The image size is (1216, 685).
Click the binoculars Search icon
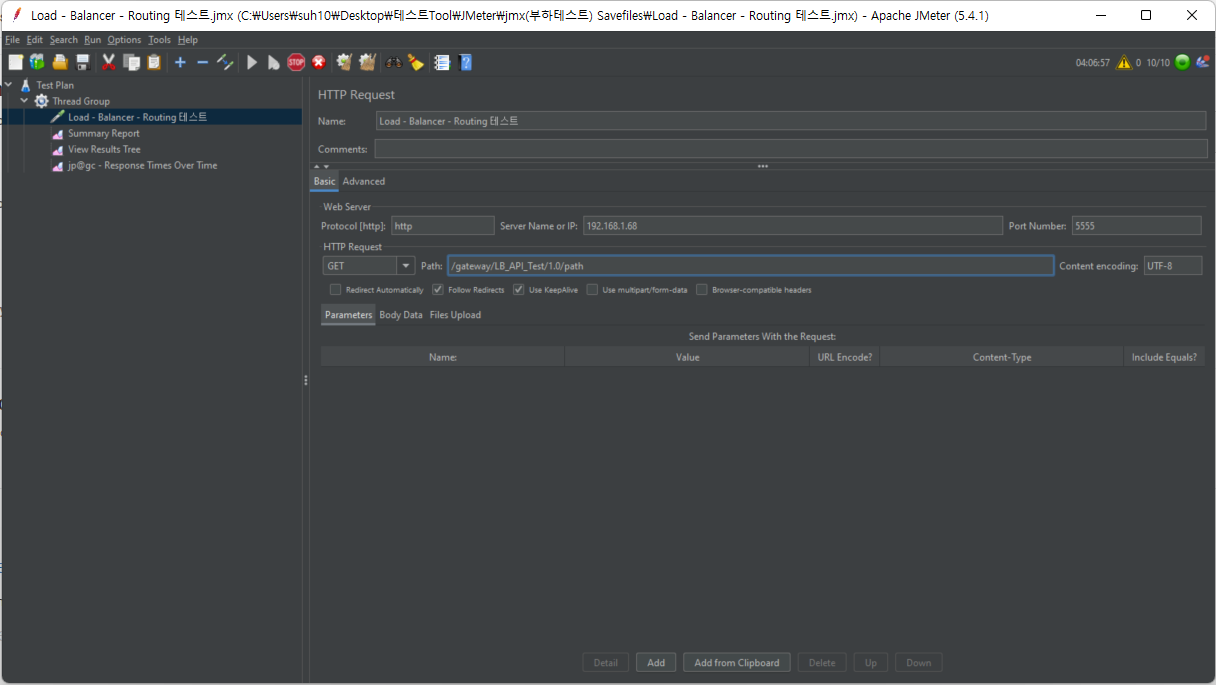point(393,62)
